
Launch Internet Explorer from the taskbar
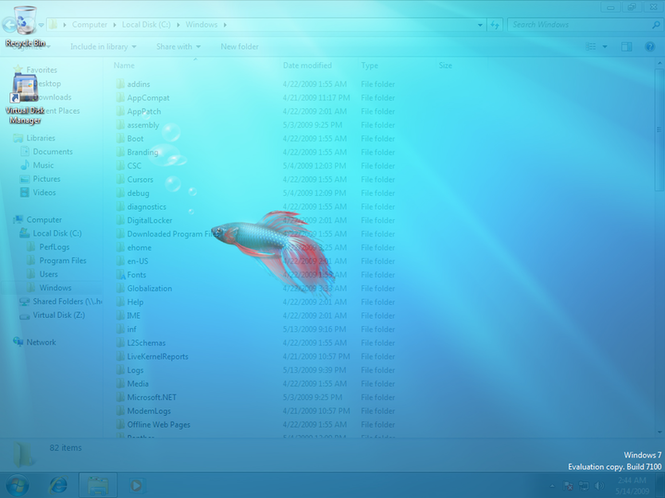tap(59, 485)
